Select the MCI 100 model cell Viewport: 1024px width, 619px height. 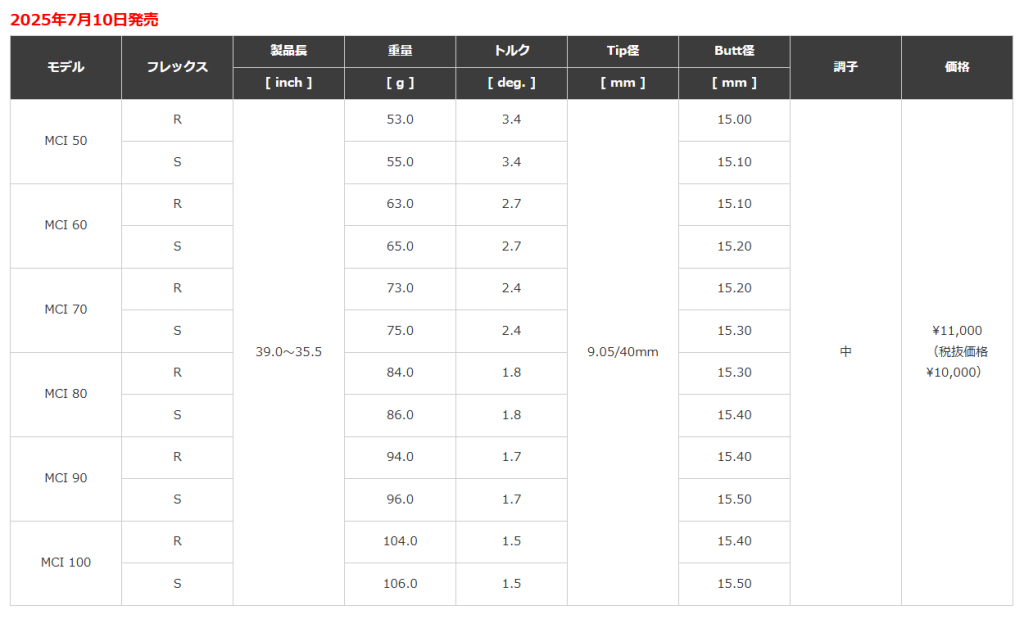click(x=66, y=562)
